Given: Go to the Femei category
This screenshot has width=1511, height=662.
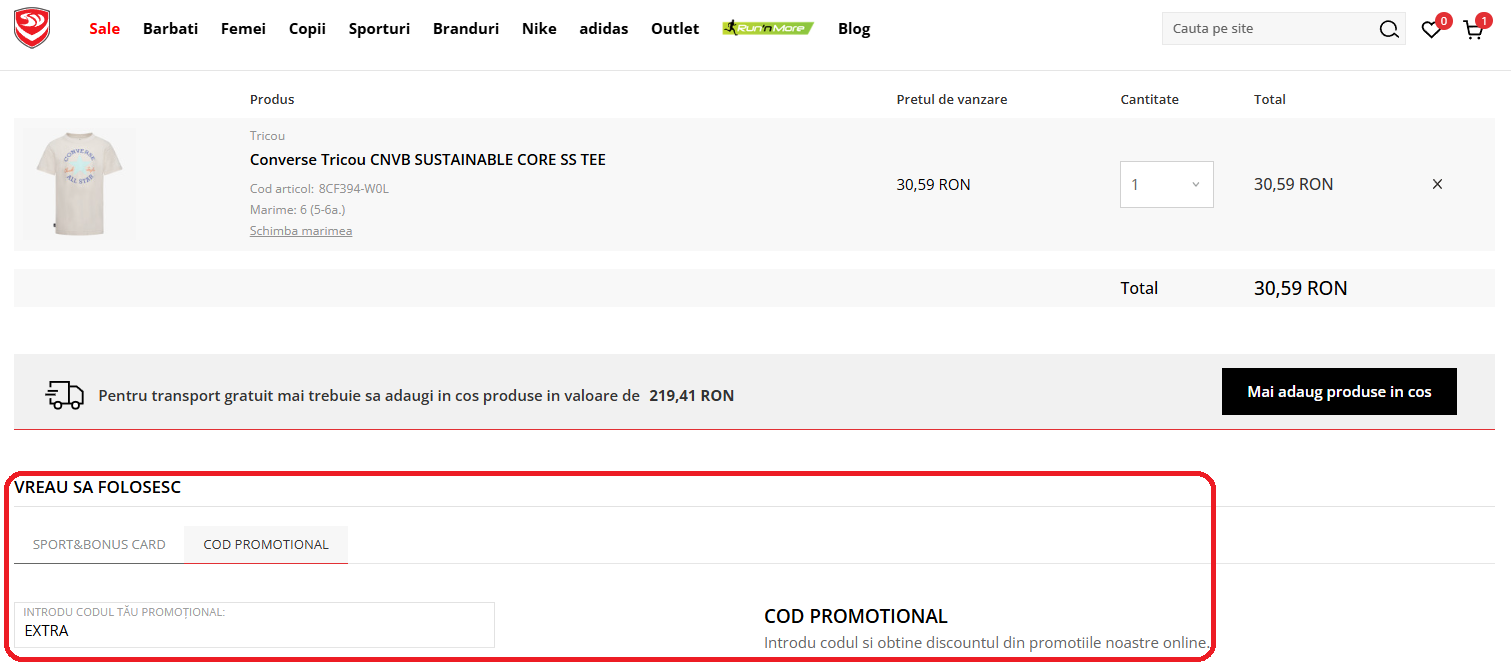Looking at the screenshot, I should point(243,29).
